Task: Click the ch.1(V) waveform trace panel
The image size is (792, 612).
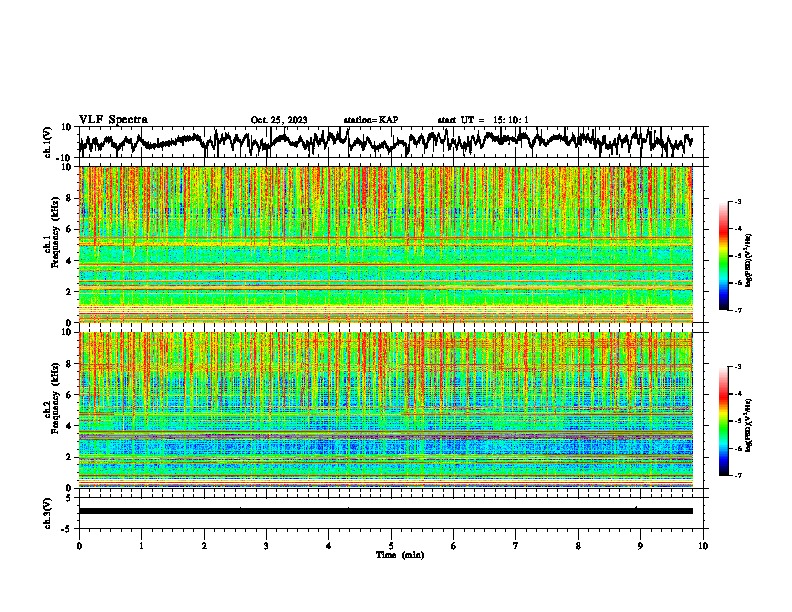Action: pos(393,142)
